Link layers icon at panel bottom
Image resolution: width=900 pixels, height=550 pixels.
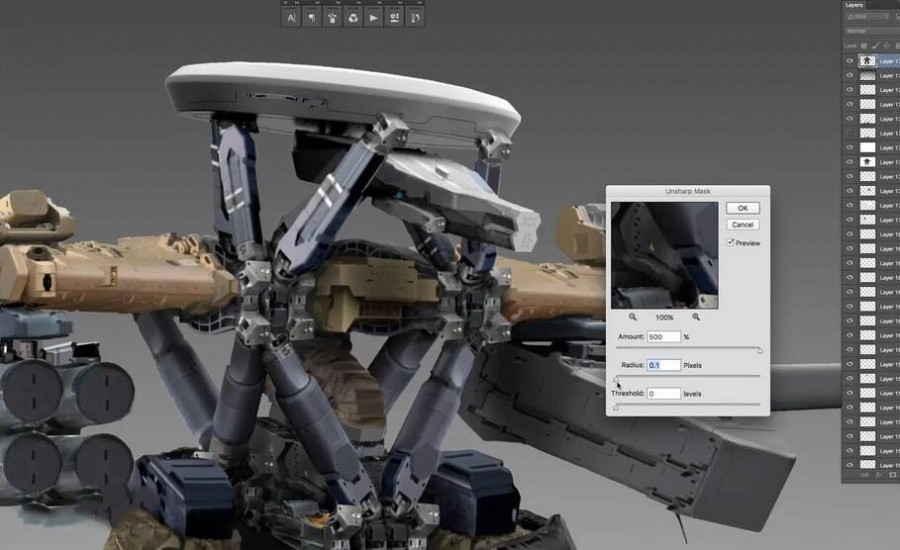864,475
